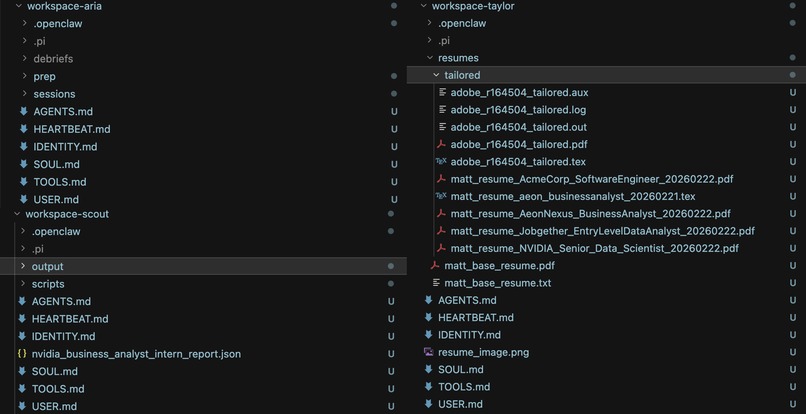Collapse the workspace-aria folder chevron
The height and width of the screenshot is (414, 806).
click(x=19, y=6)
